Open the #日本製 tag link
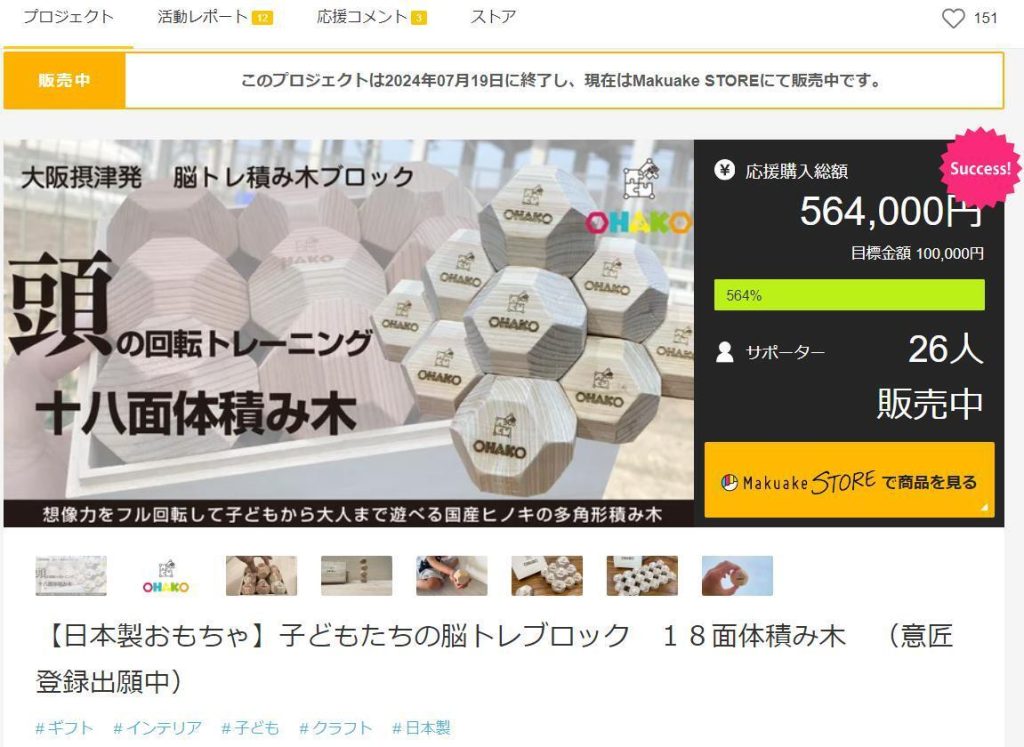 pyautogui.click(x=421, y=728)
